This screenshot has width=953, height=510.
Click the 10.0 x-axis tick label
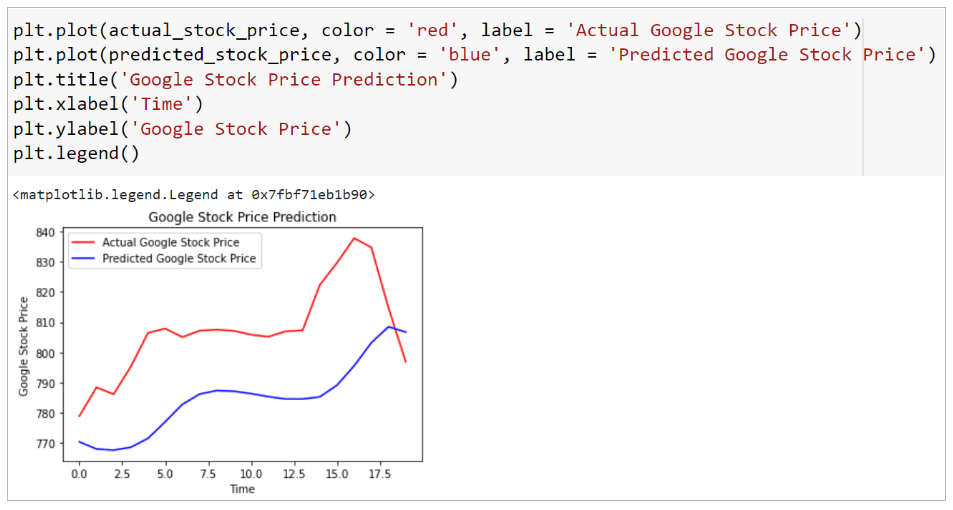(x=251, y=474)
